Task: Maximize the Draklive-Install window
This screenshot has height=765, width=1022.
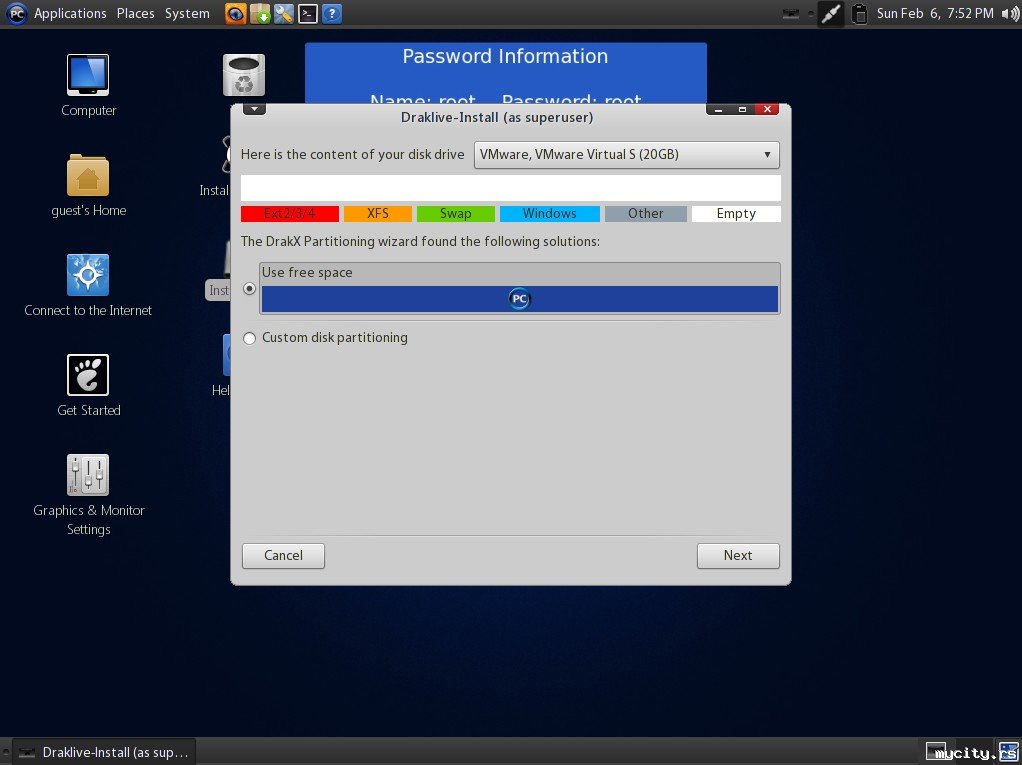Action: click(742, 109)
